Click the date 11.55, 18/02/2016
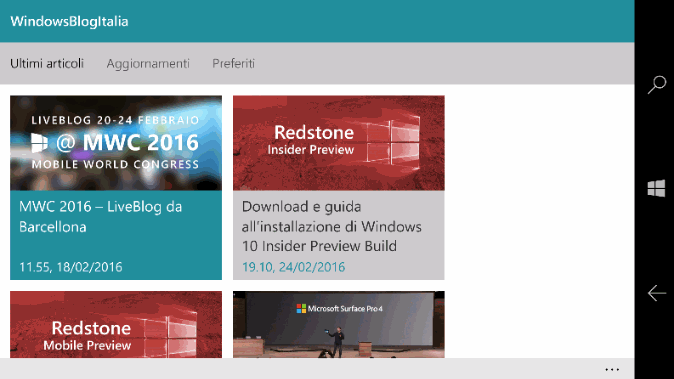 [x=71, y=267]
